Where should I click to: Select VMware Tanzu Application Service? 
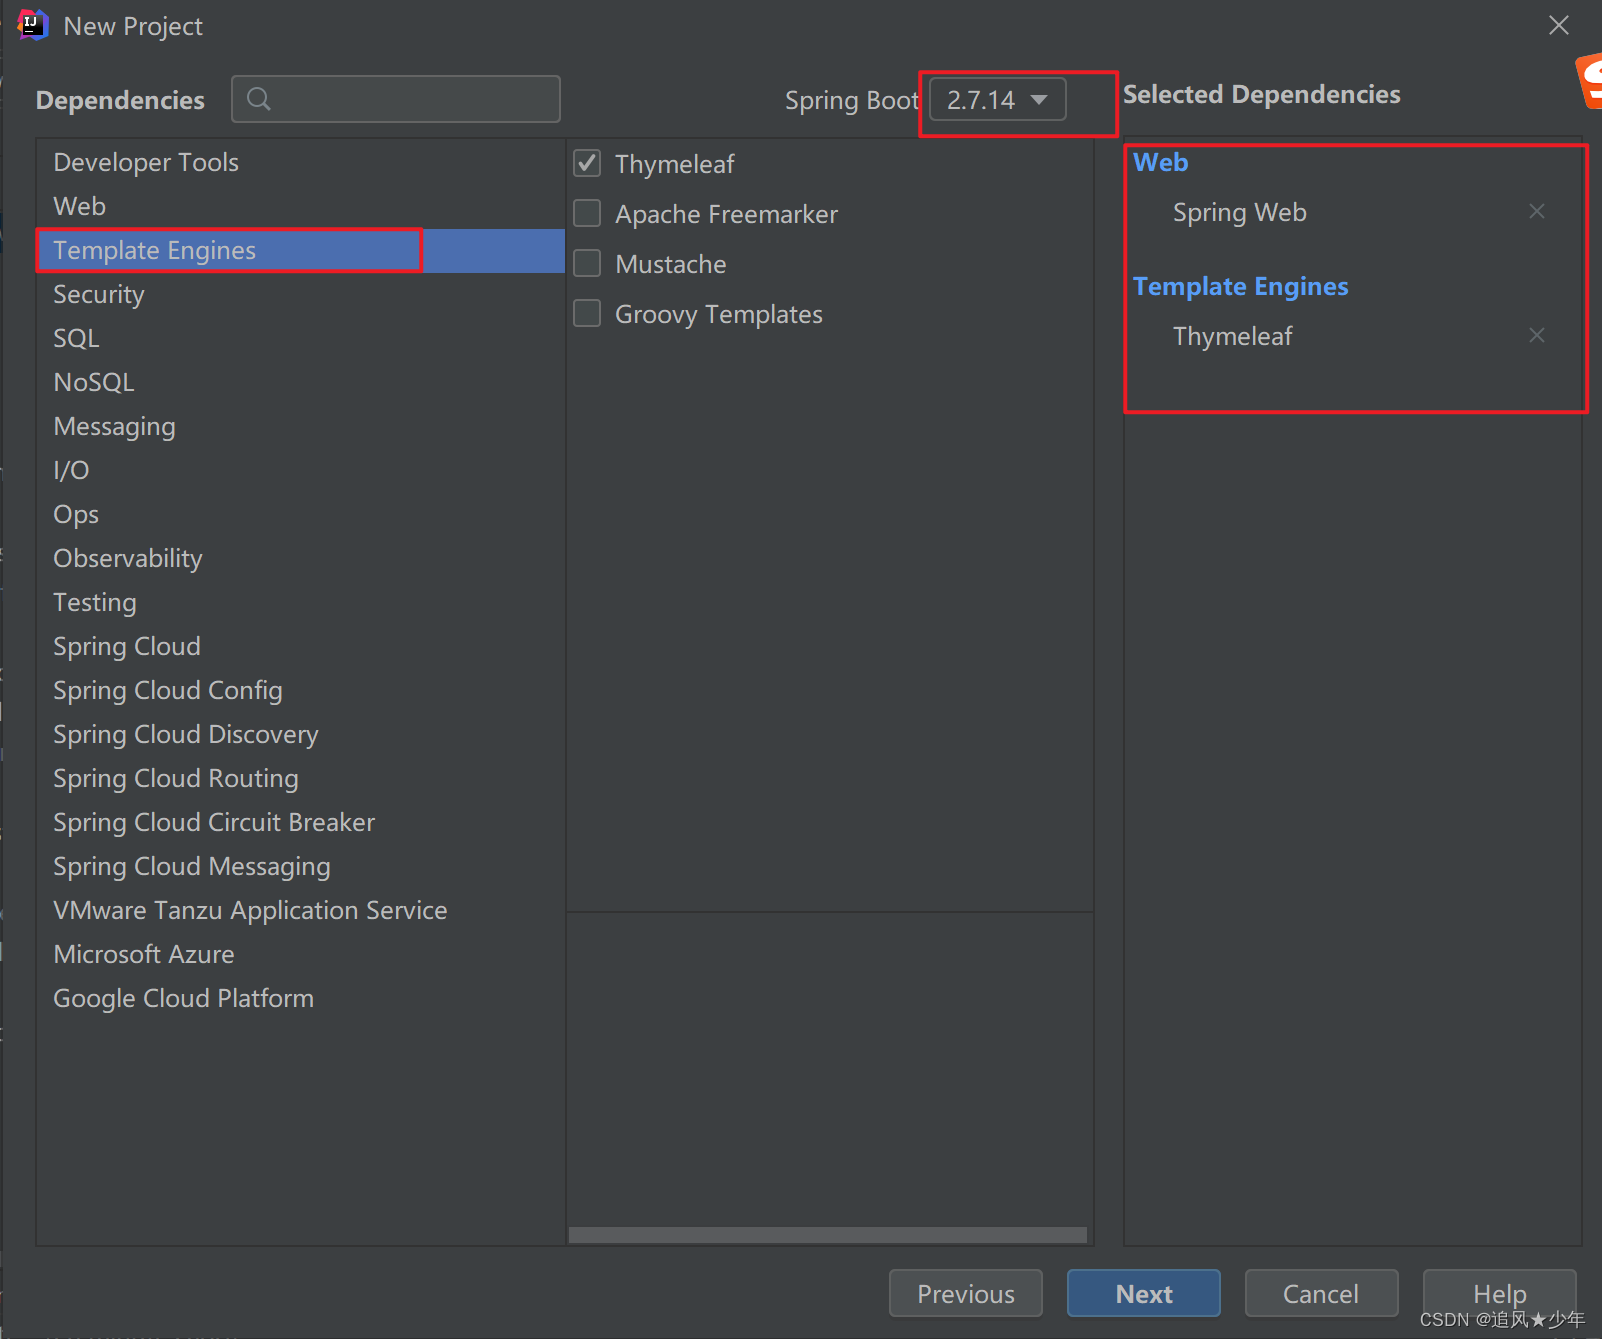pos(301,910)
